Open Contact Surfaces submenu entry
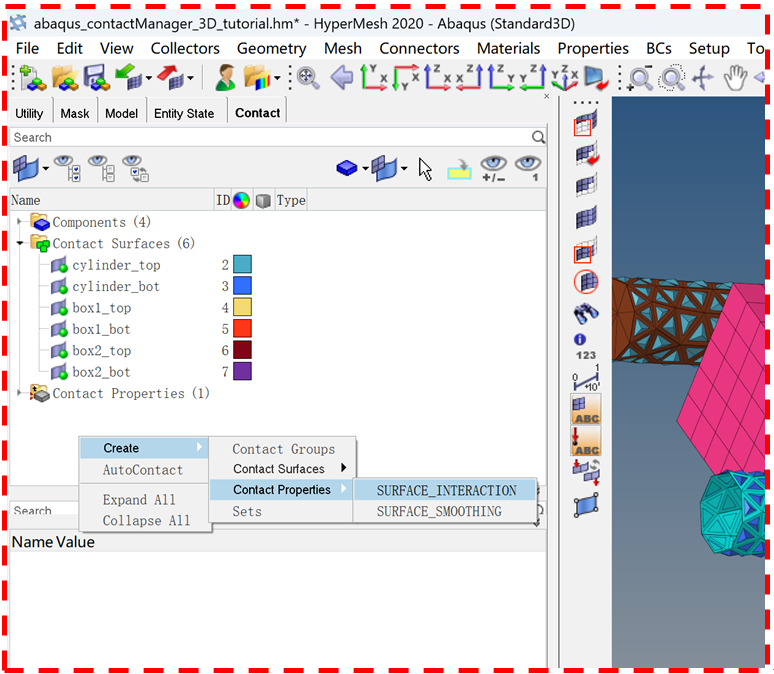This screenshot has width=774, height=674. (282, 469)
